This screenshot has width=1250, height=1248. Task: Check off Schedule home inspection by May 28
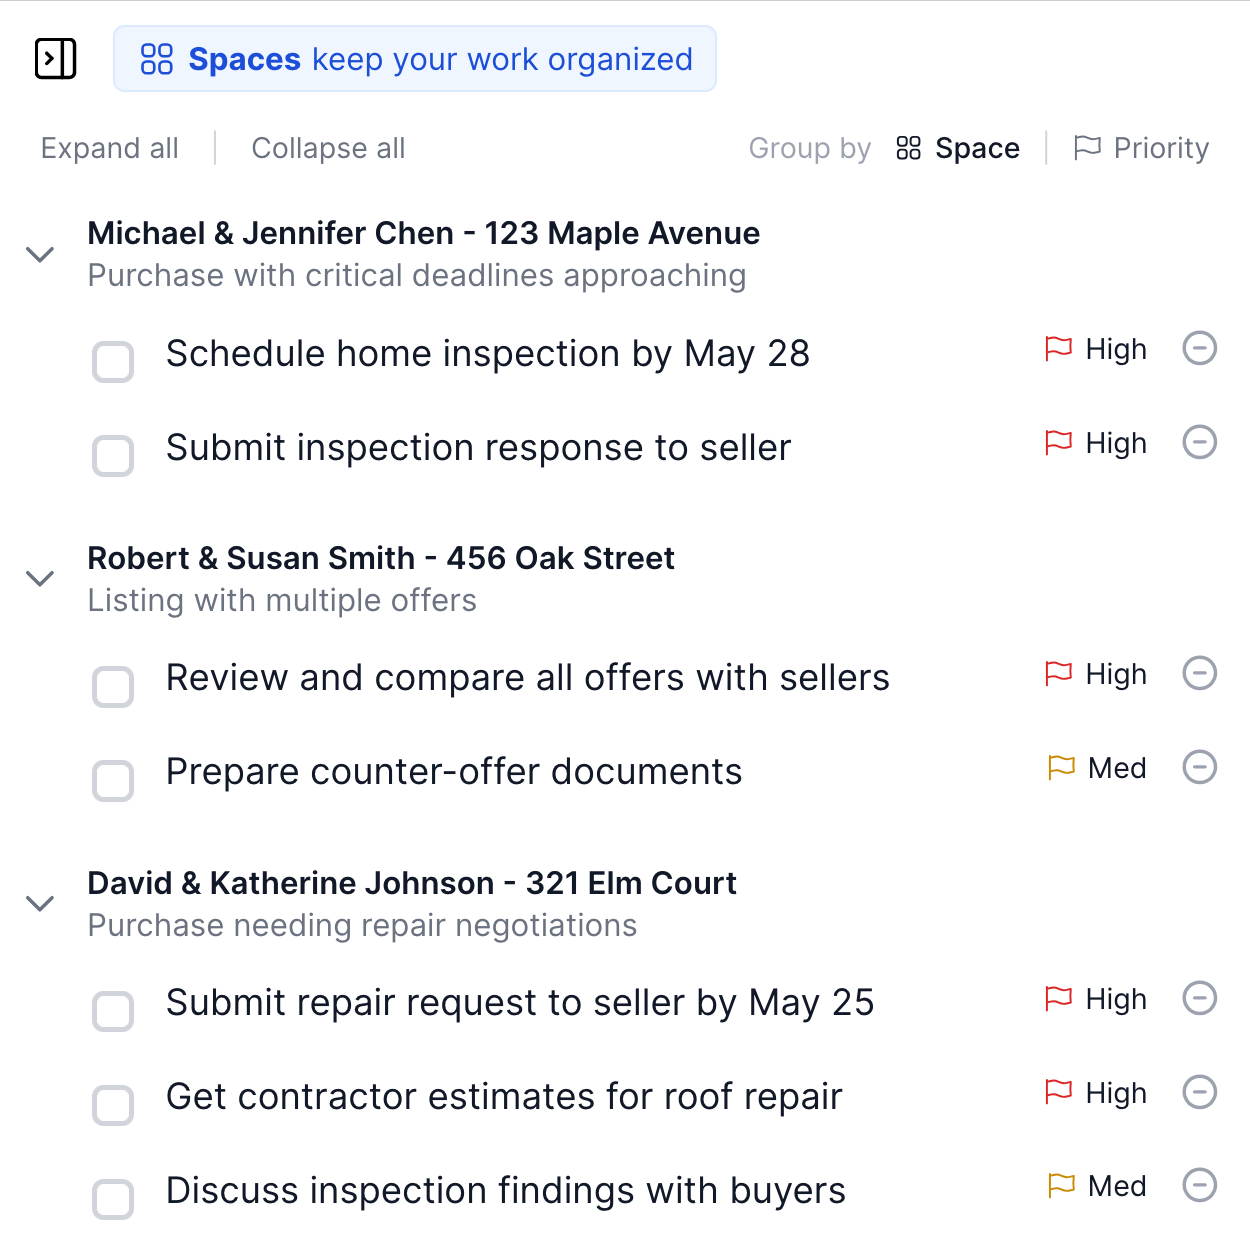[112, 362]
